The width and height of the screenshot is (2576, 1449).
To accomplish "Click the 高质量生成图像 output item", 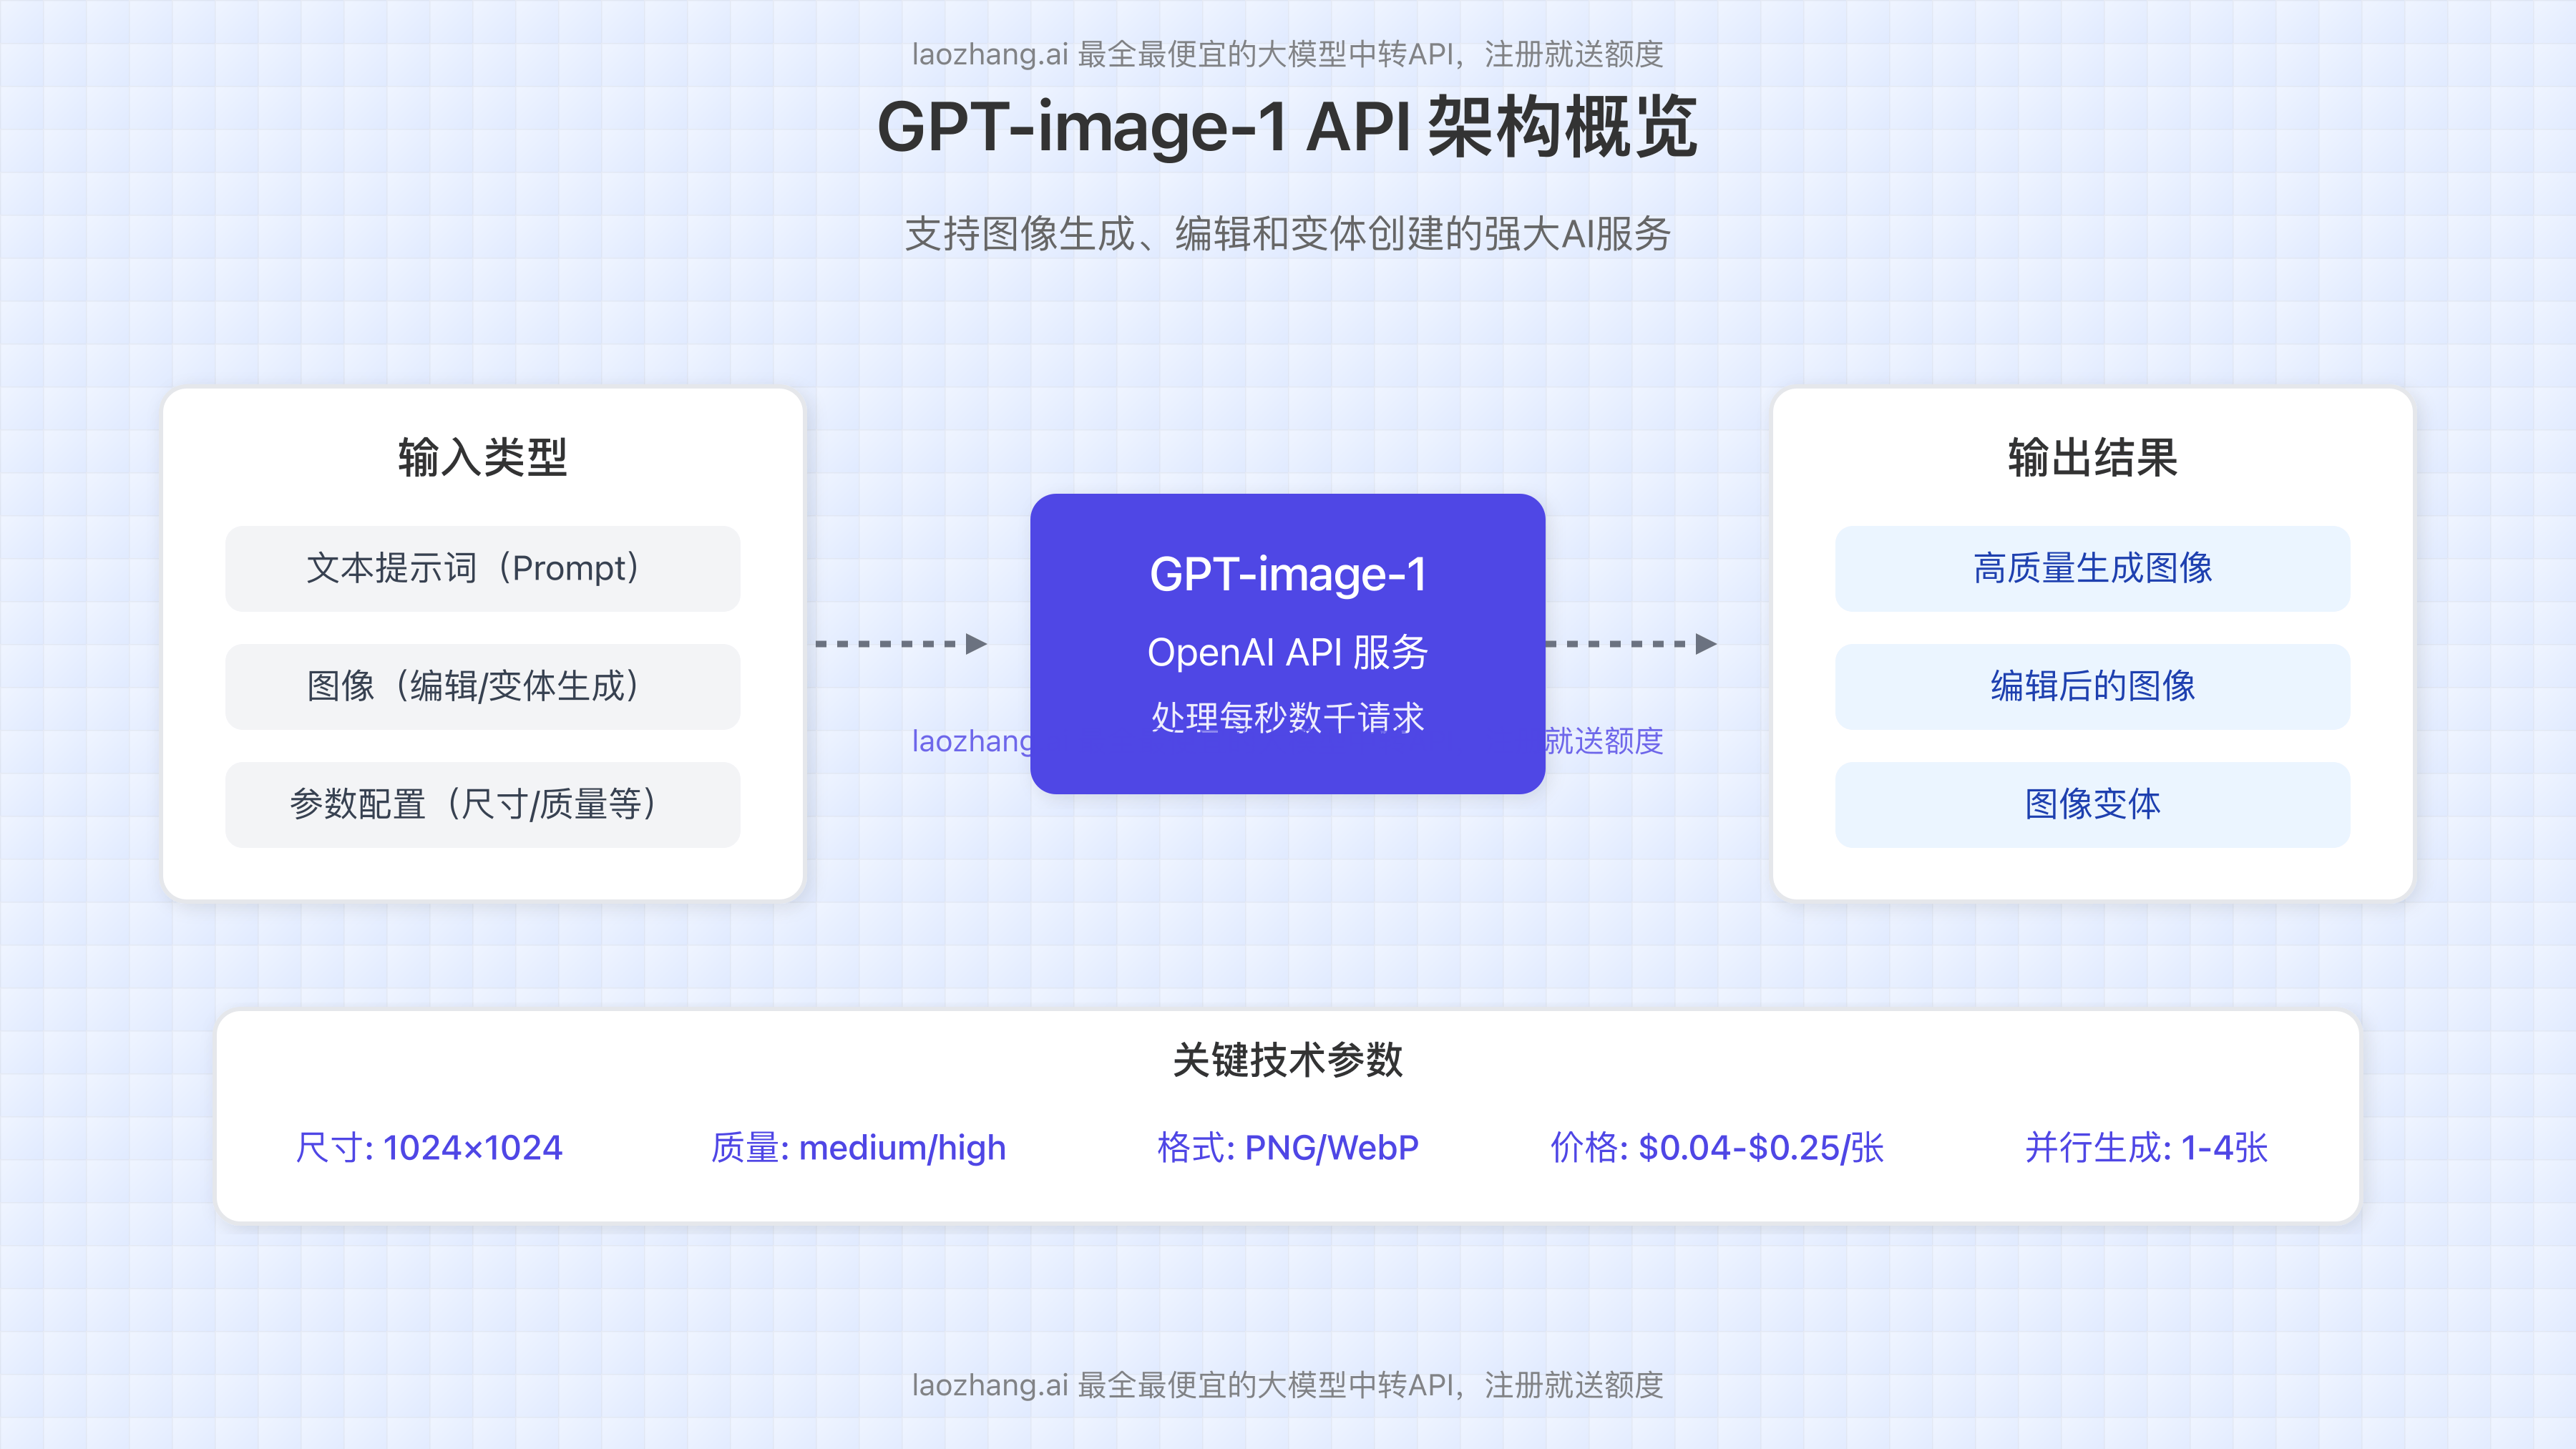I will 2092,568.
